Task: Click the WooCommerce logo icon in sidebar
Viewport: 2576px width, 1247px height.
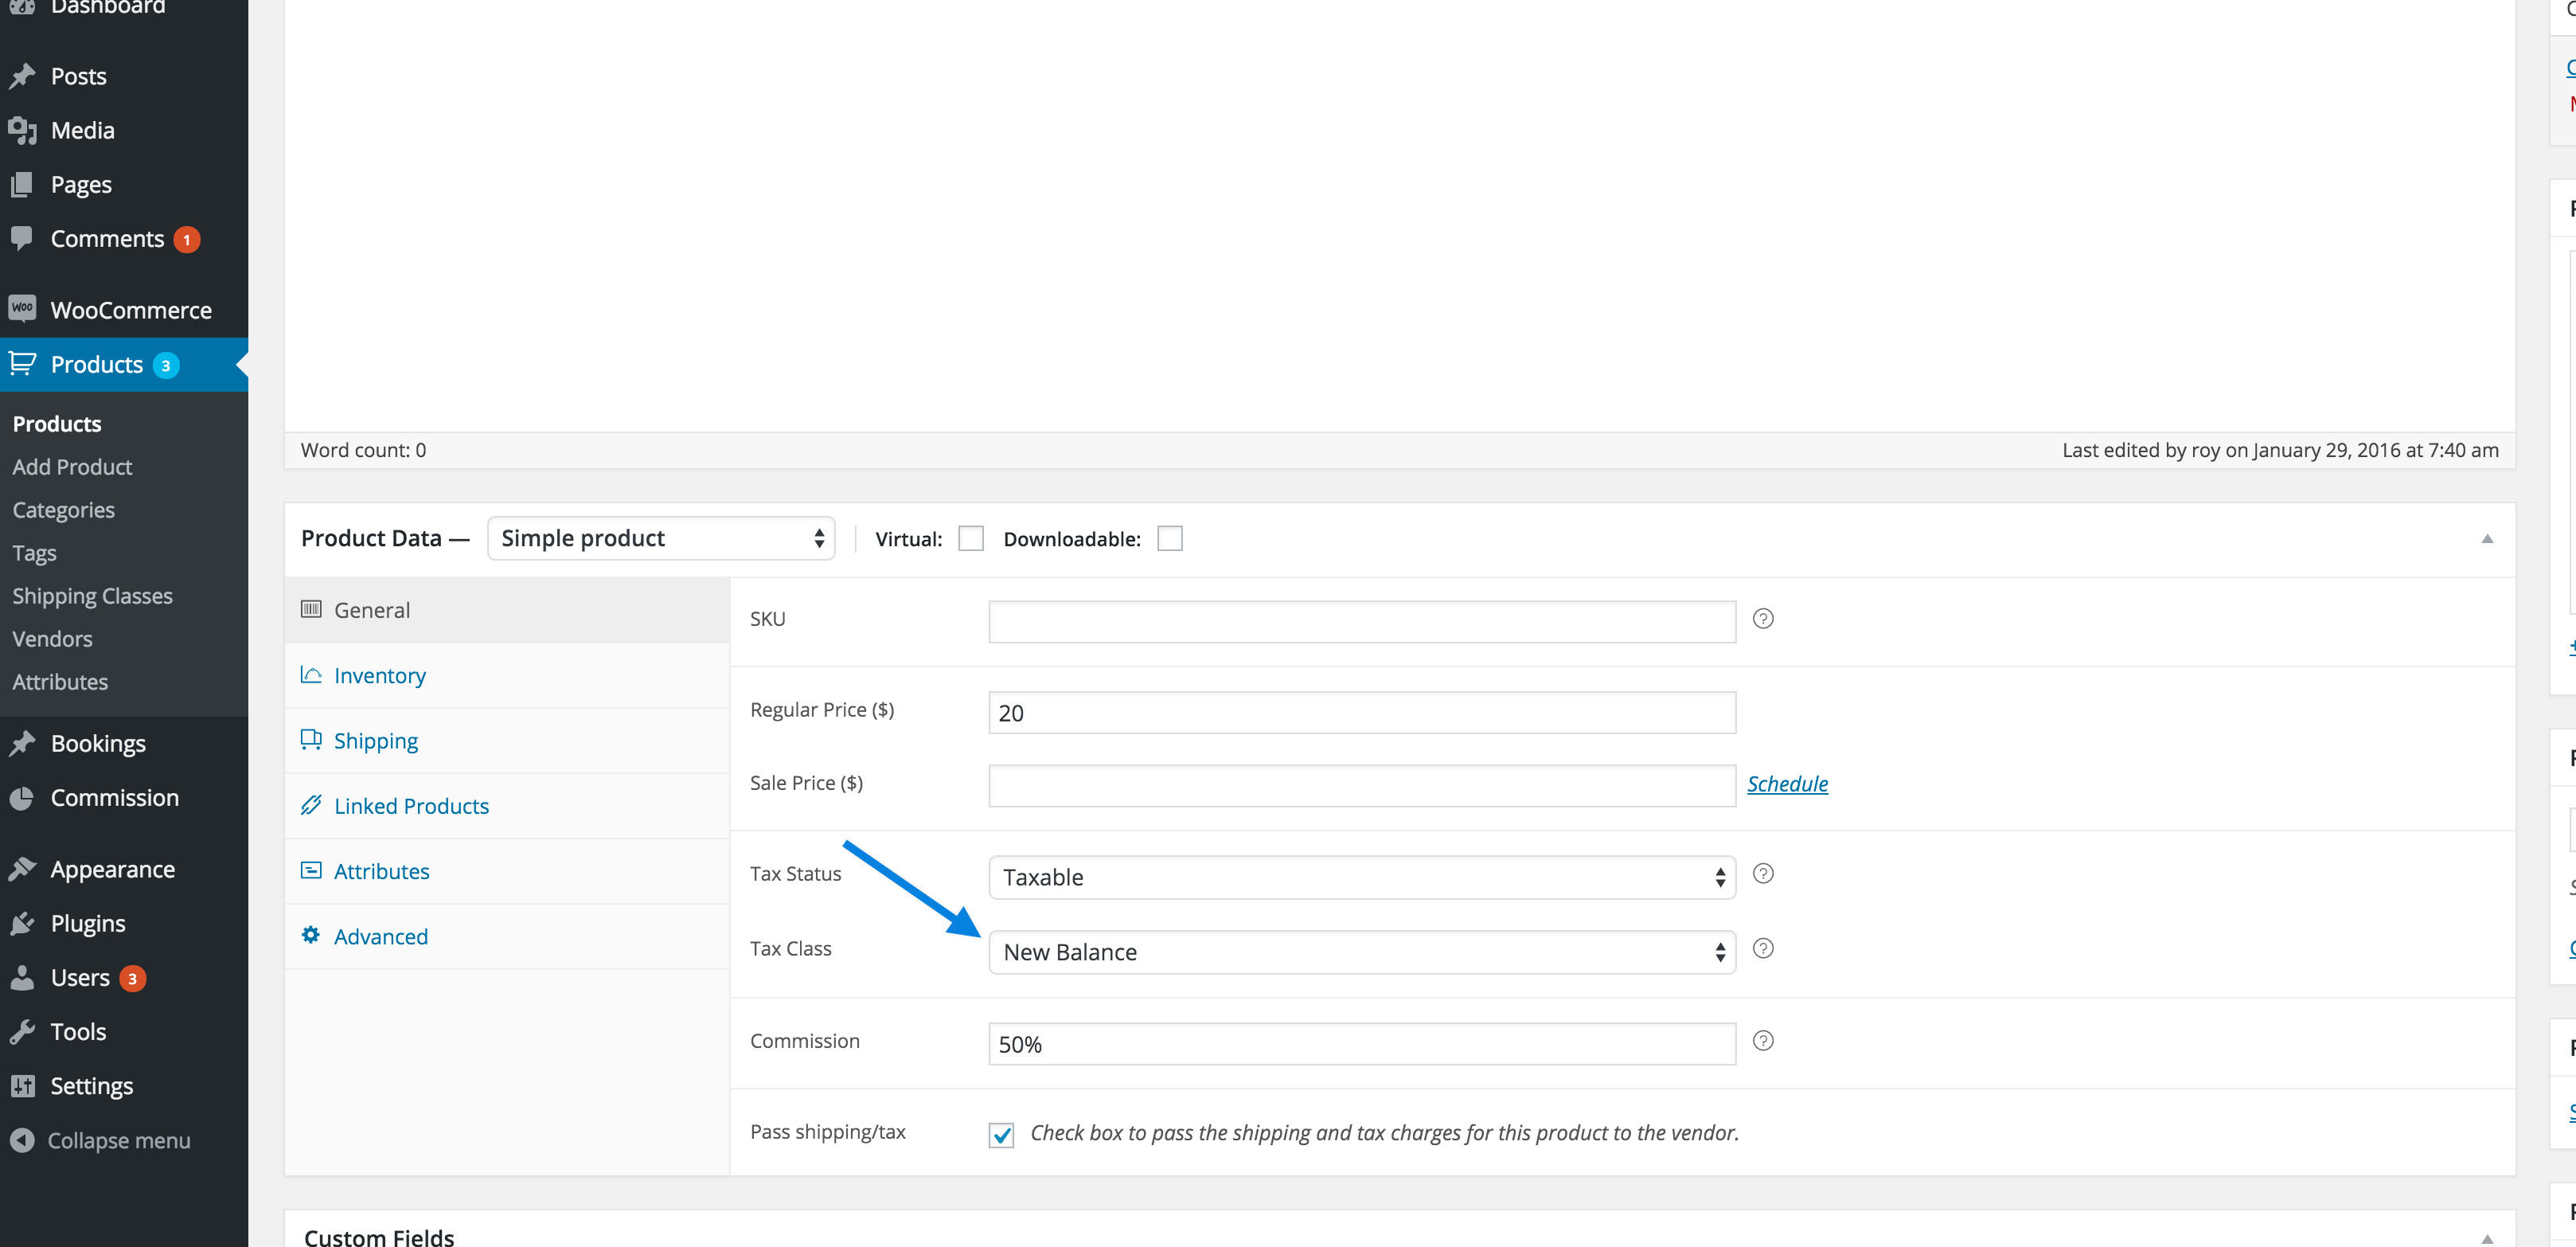Action: 22,309
